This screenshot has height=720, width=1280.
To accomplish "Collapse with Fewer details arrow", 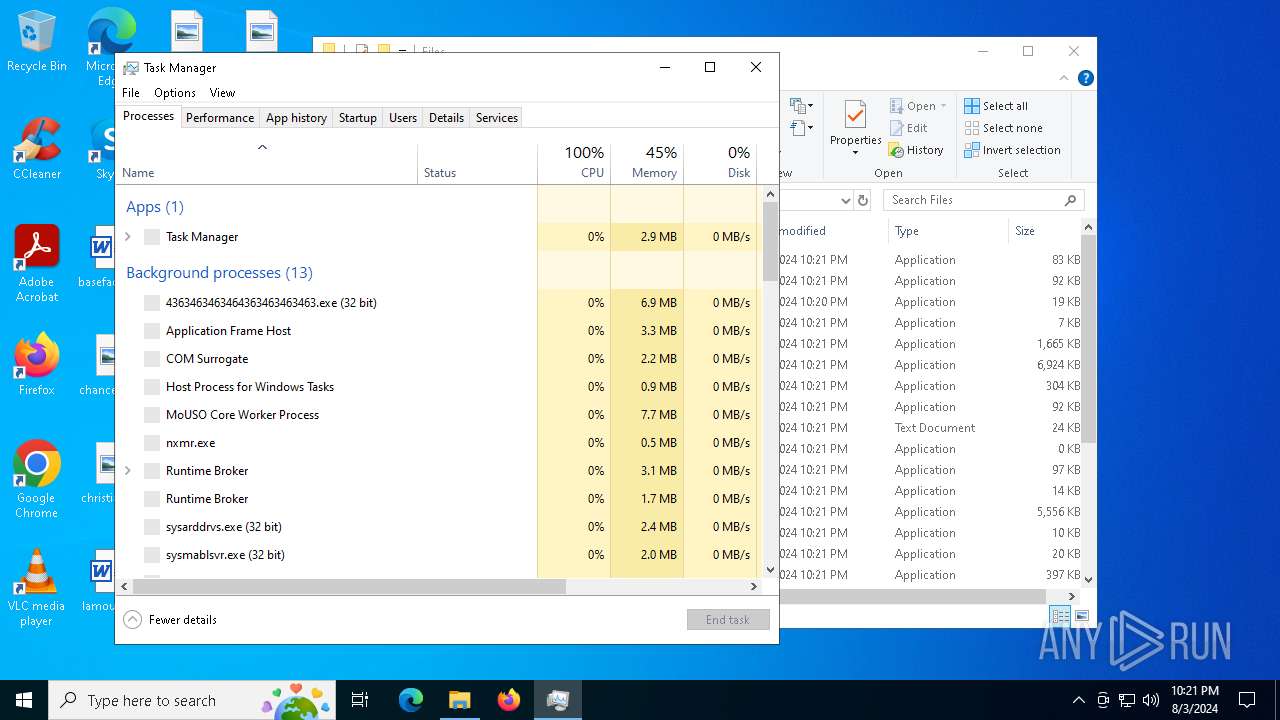I will (x=132, y=619).
